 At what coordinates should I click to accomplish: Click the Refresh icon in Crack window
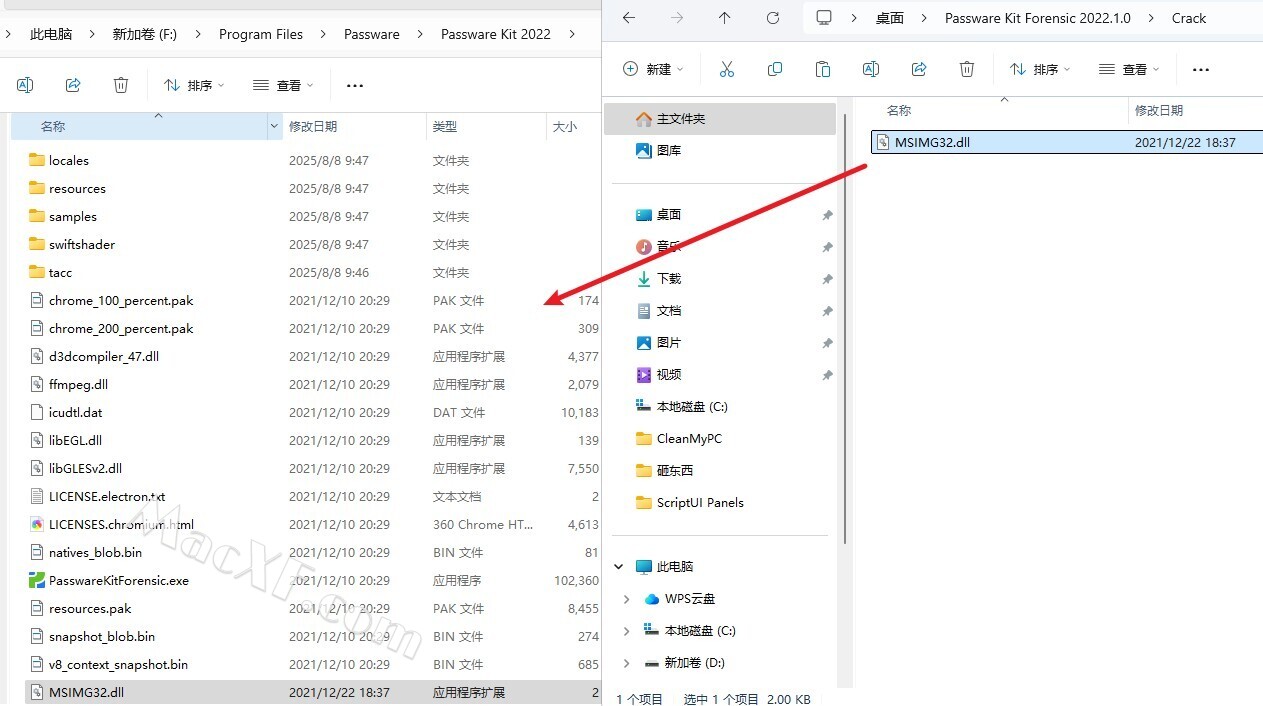click(773, 18)
